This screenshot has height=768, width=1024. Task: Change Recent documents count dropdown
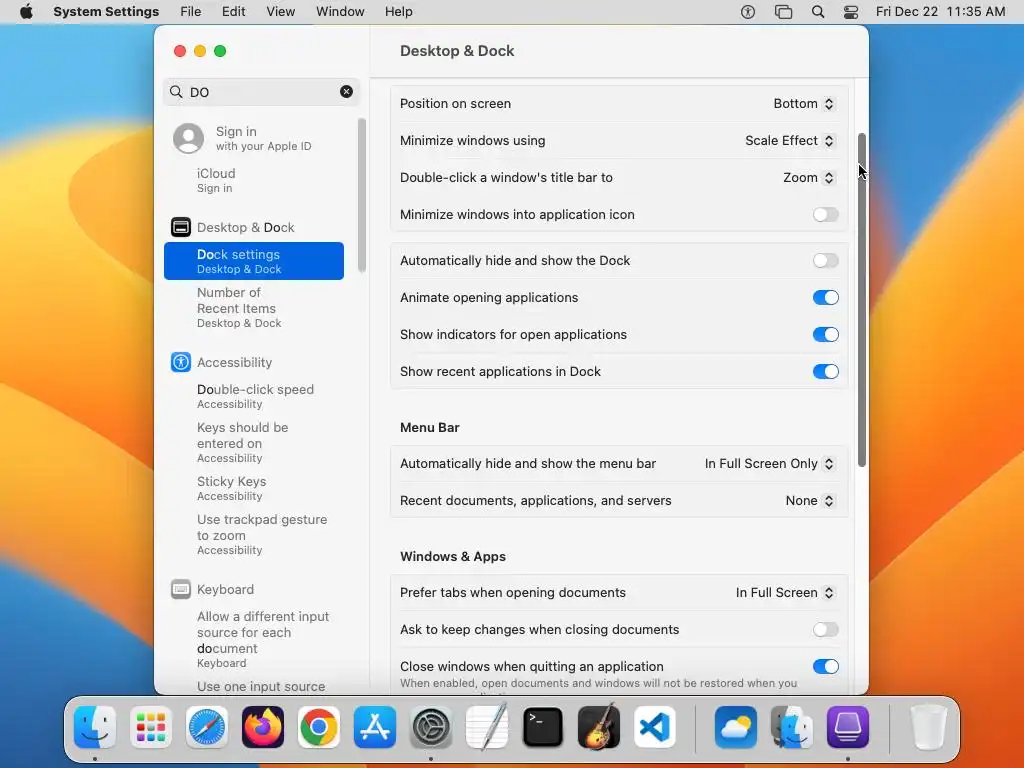coord(810,500)
